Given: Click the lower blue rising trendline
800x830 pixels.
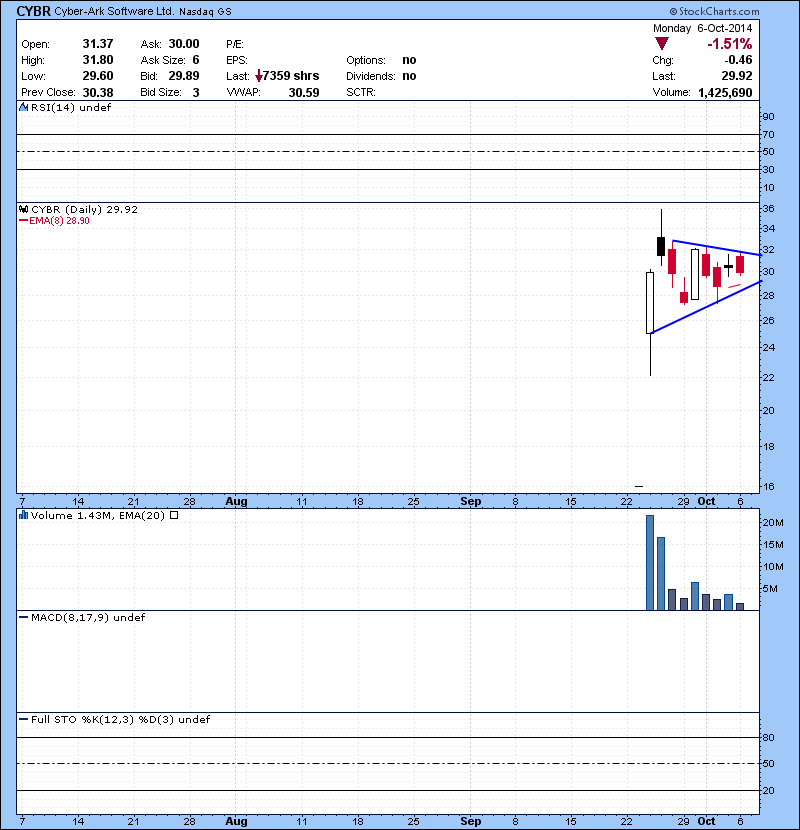Looking at the screenshot, I should 706,307.
